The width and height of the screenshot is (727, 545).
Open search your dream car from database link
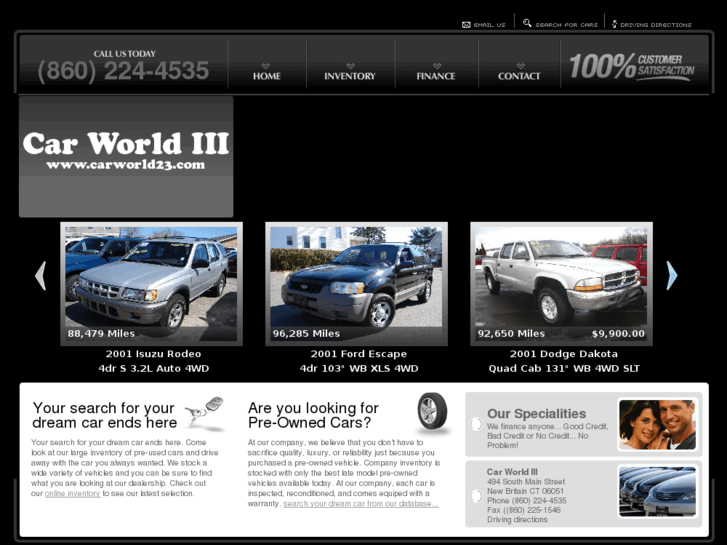(361, 504)
